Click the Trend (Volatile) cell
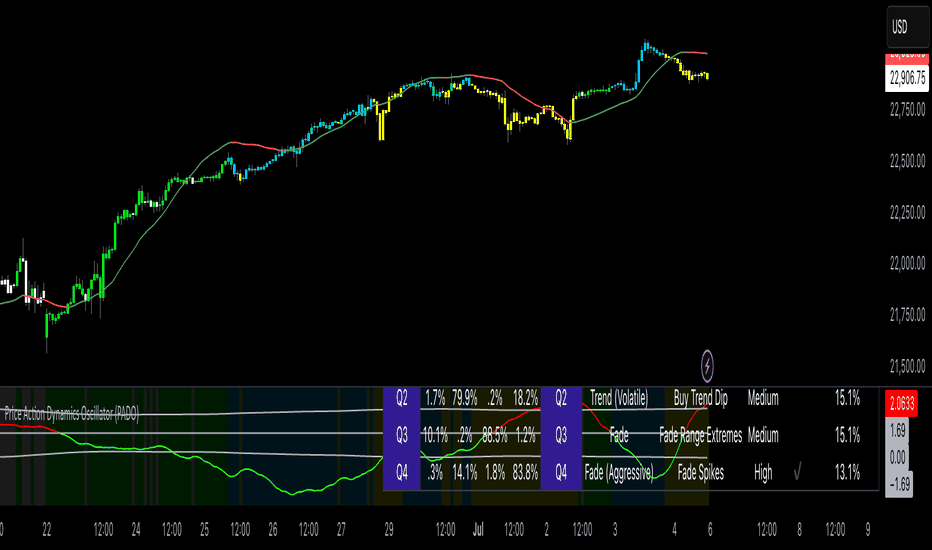The image size is (932, 550). tap(619, 398)
